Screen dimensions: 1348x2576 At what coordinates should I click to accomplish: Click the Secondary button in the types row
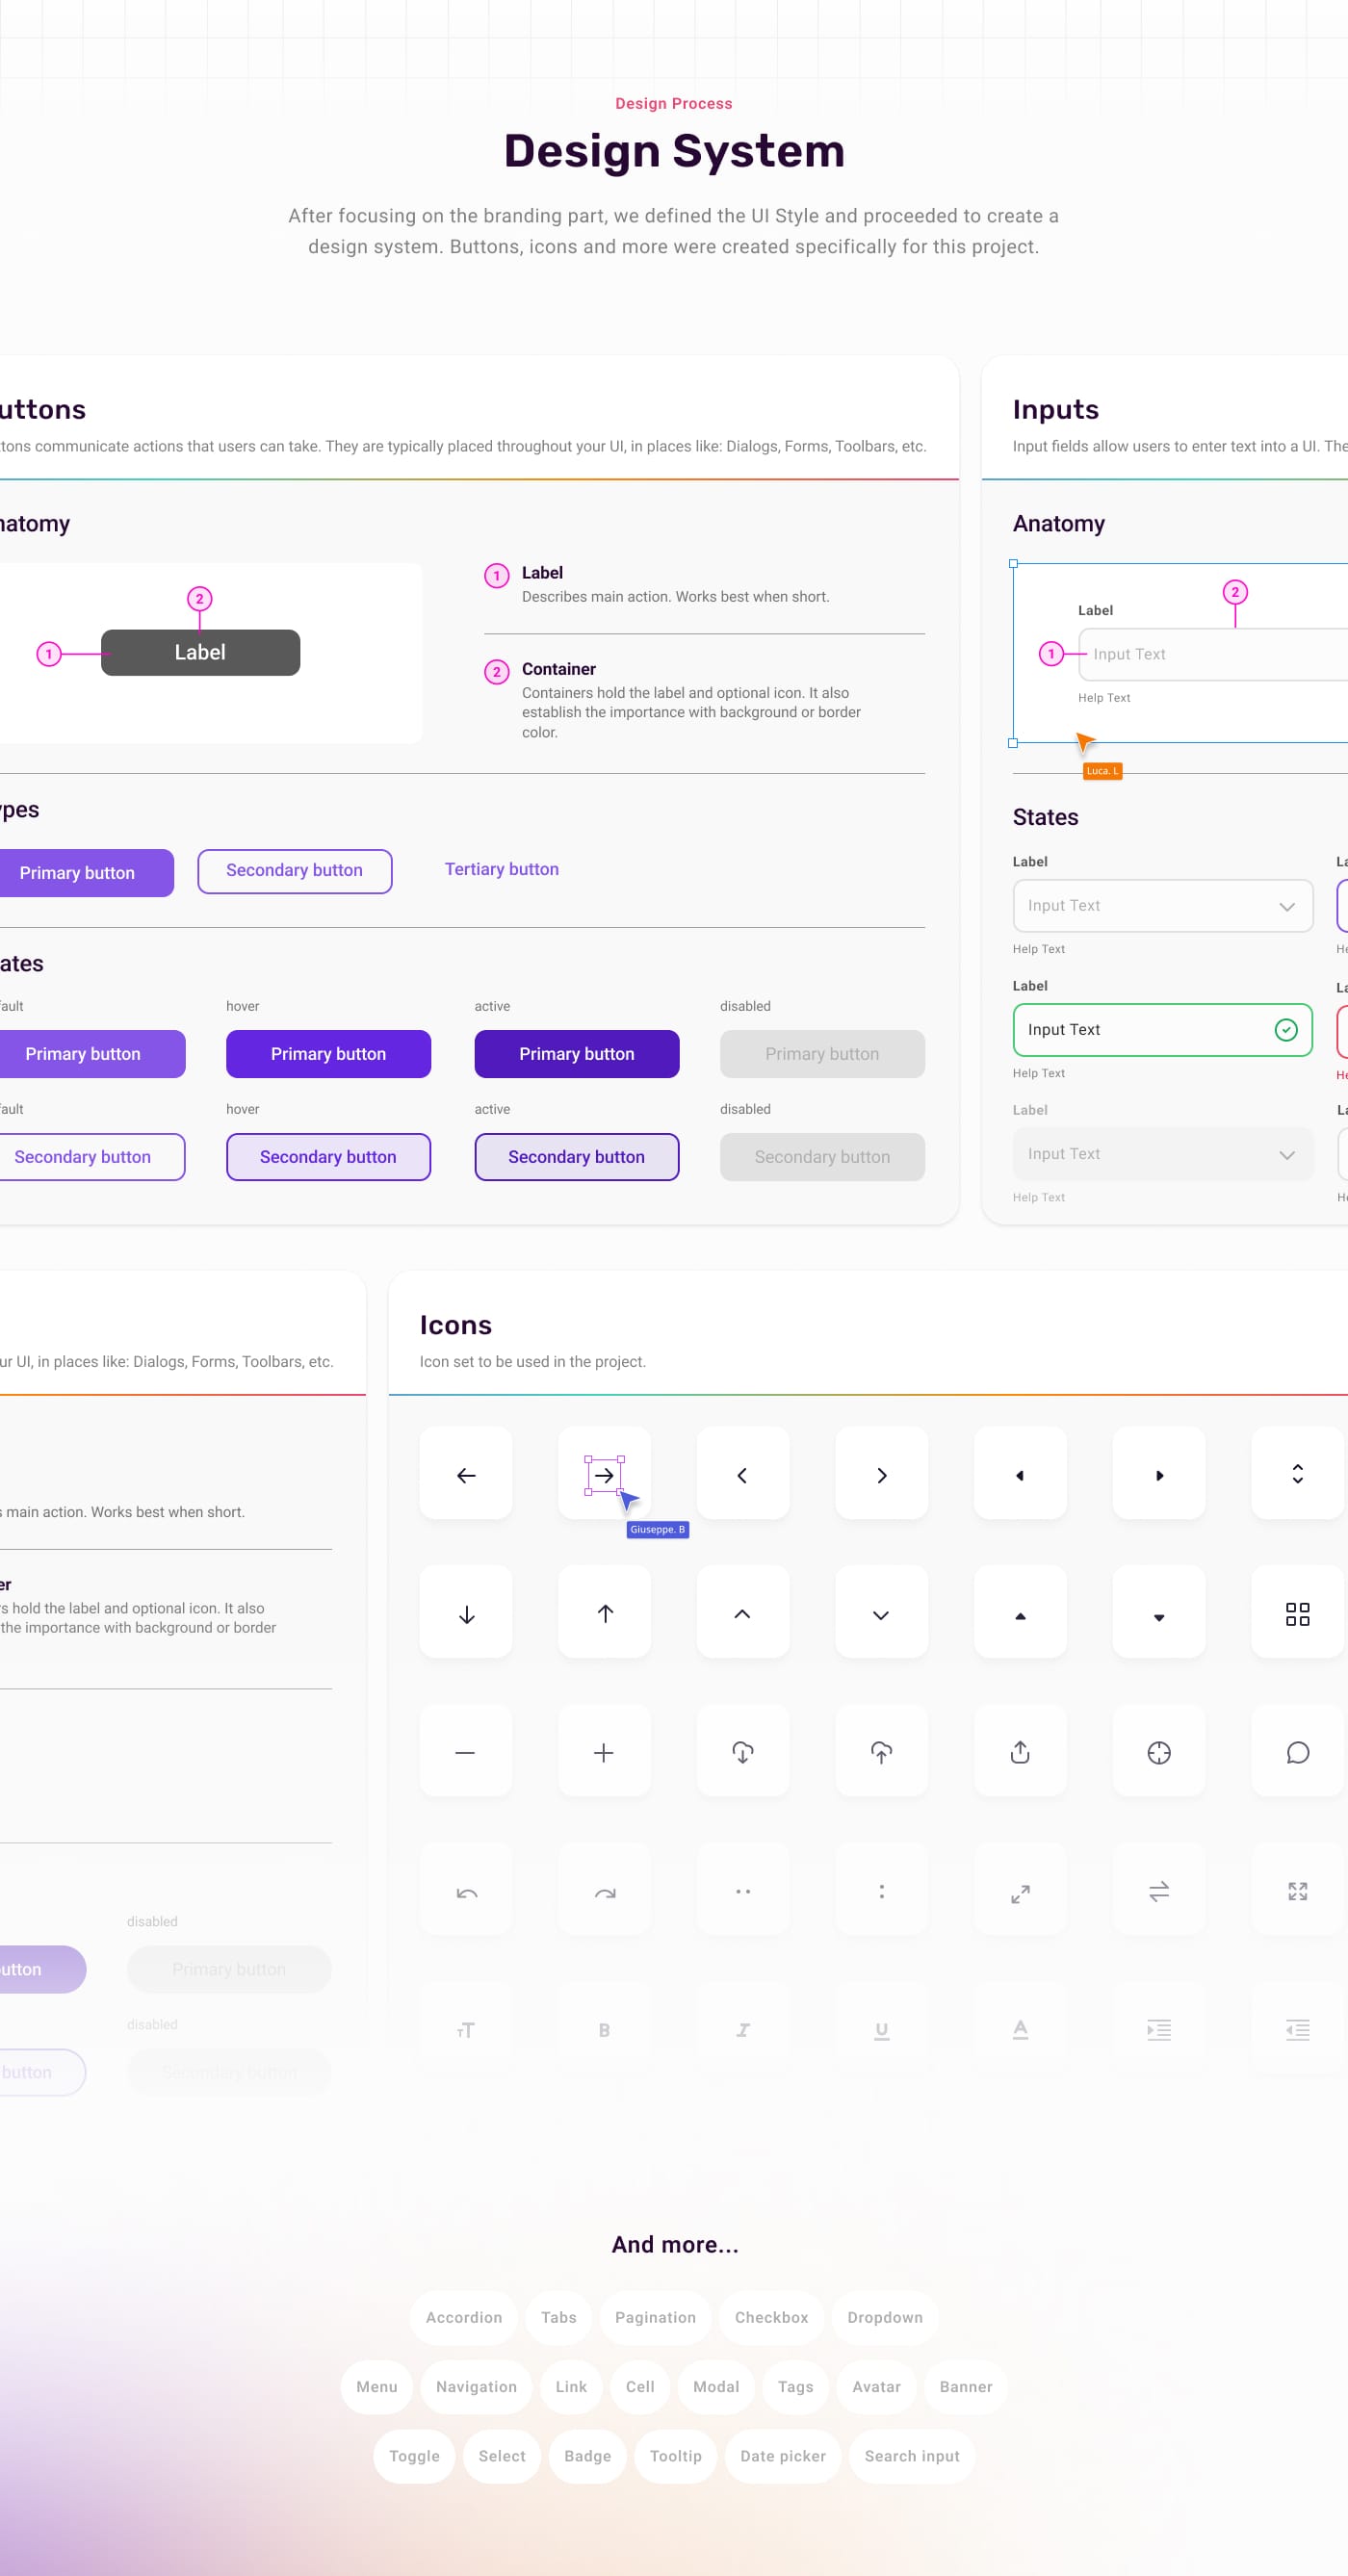point(294,871)
